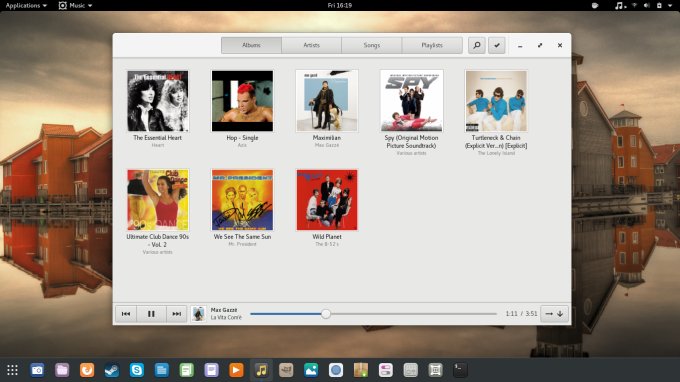Maximize the Music window
Viewport: 680px width, 382px height.
click(x=540, y=45)
